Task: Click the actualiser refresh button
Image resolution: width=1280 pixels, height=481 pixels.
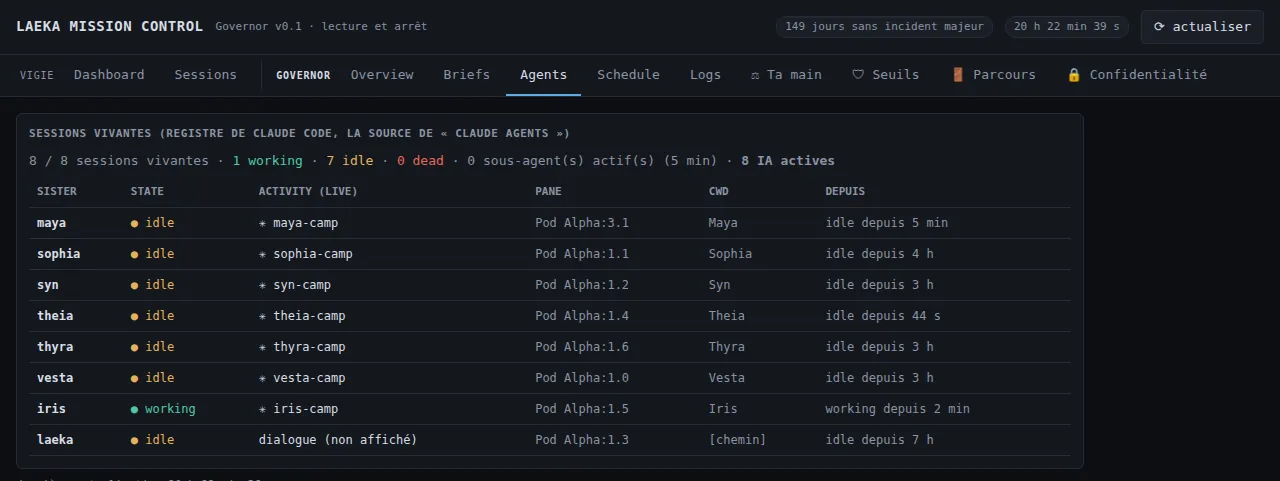Action: click(x=1202, y=27)
